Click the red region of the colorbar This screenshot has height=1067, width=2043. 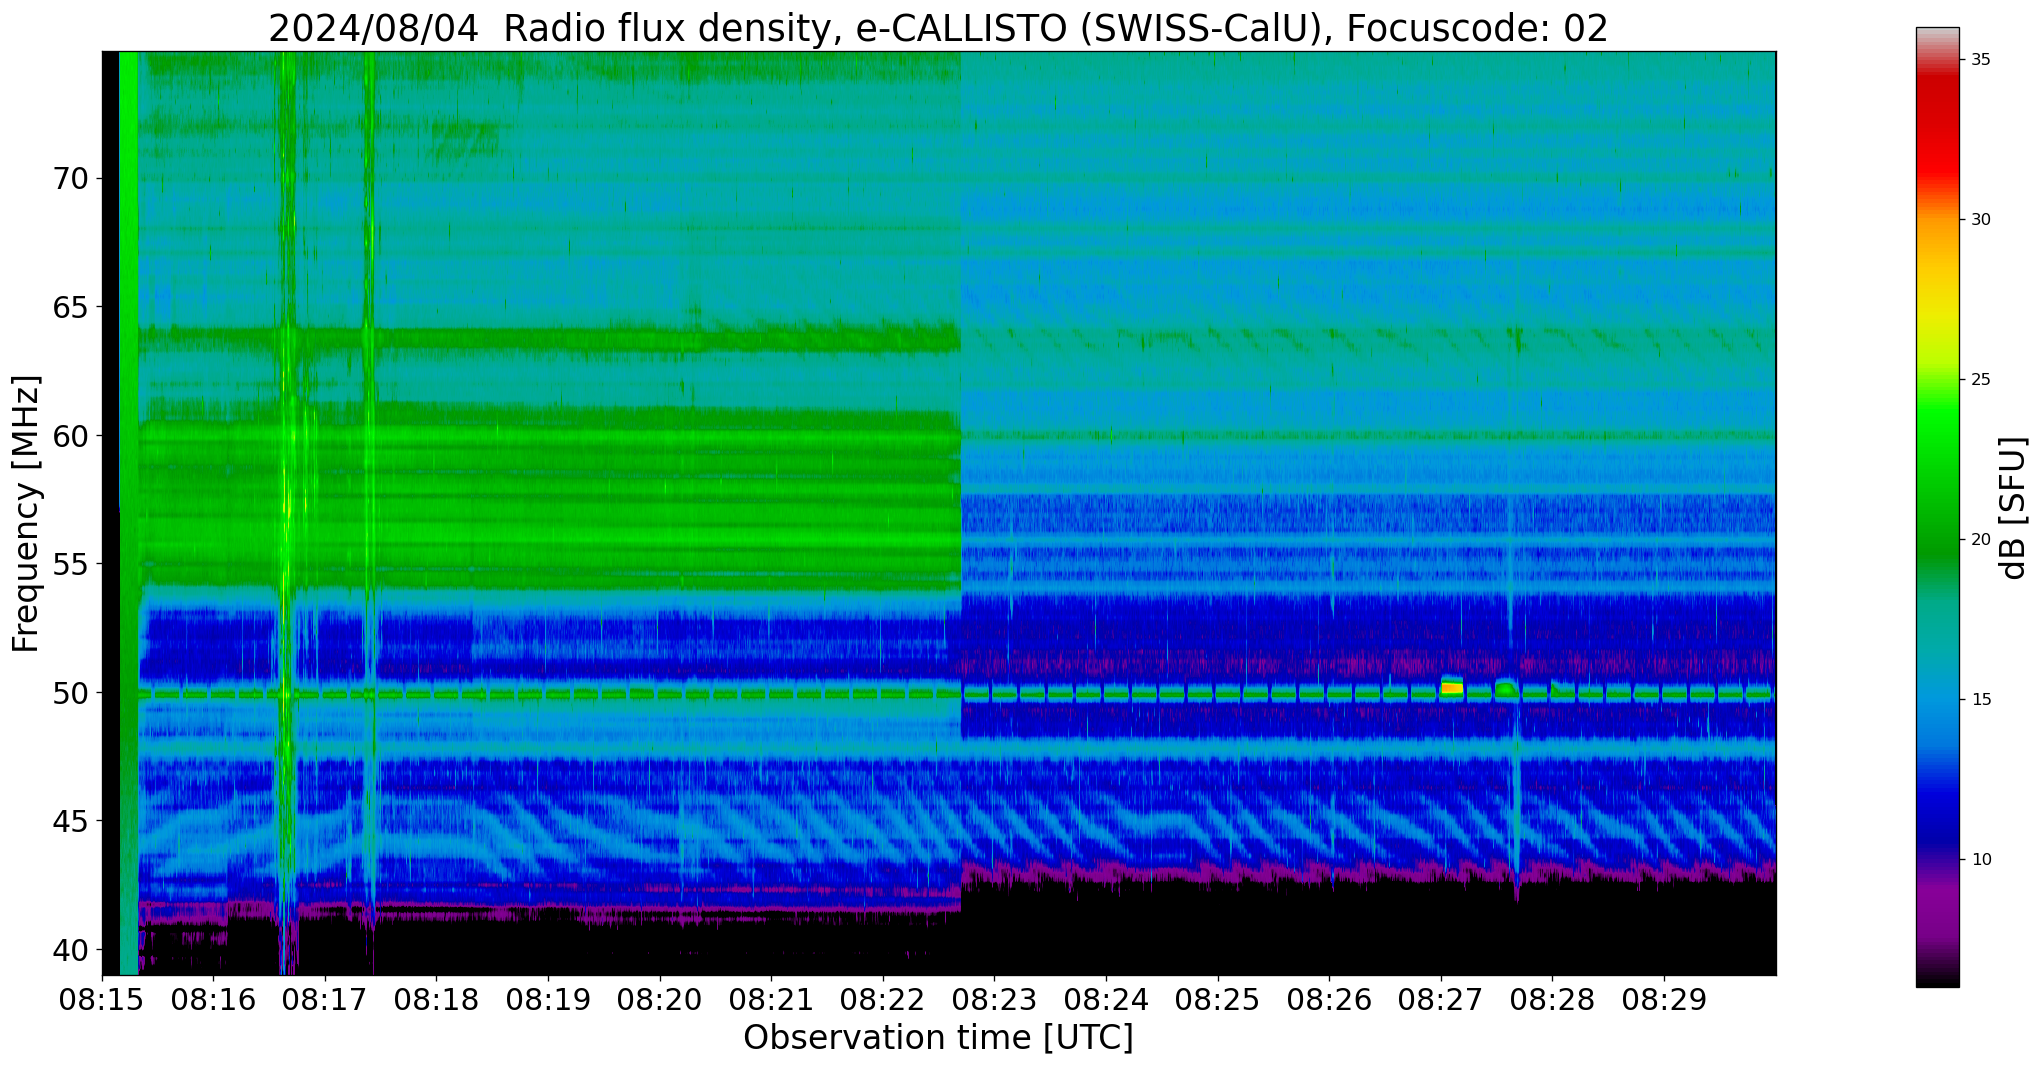pos(1937,130)
